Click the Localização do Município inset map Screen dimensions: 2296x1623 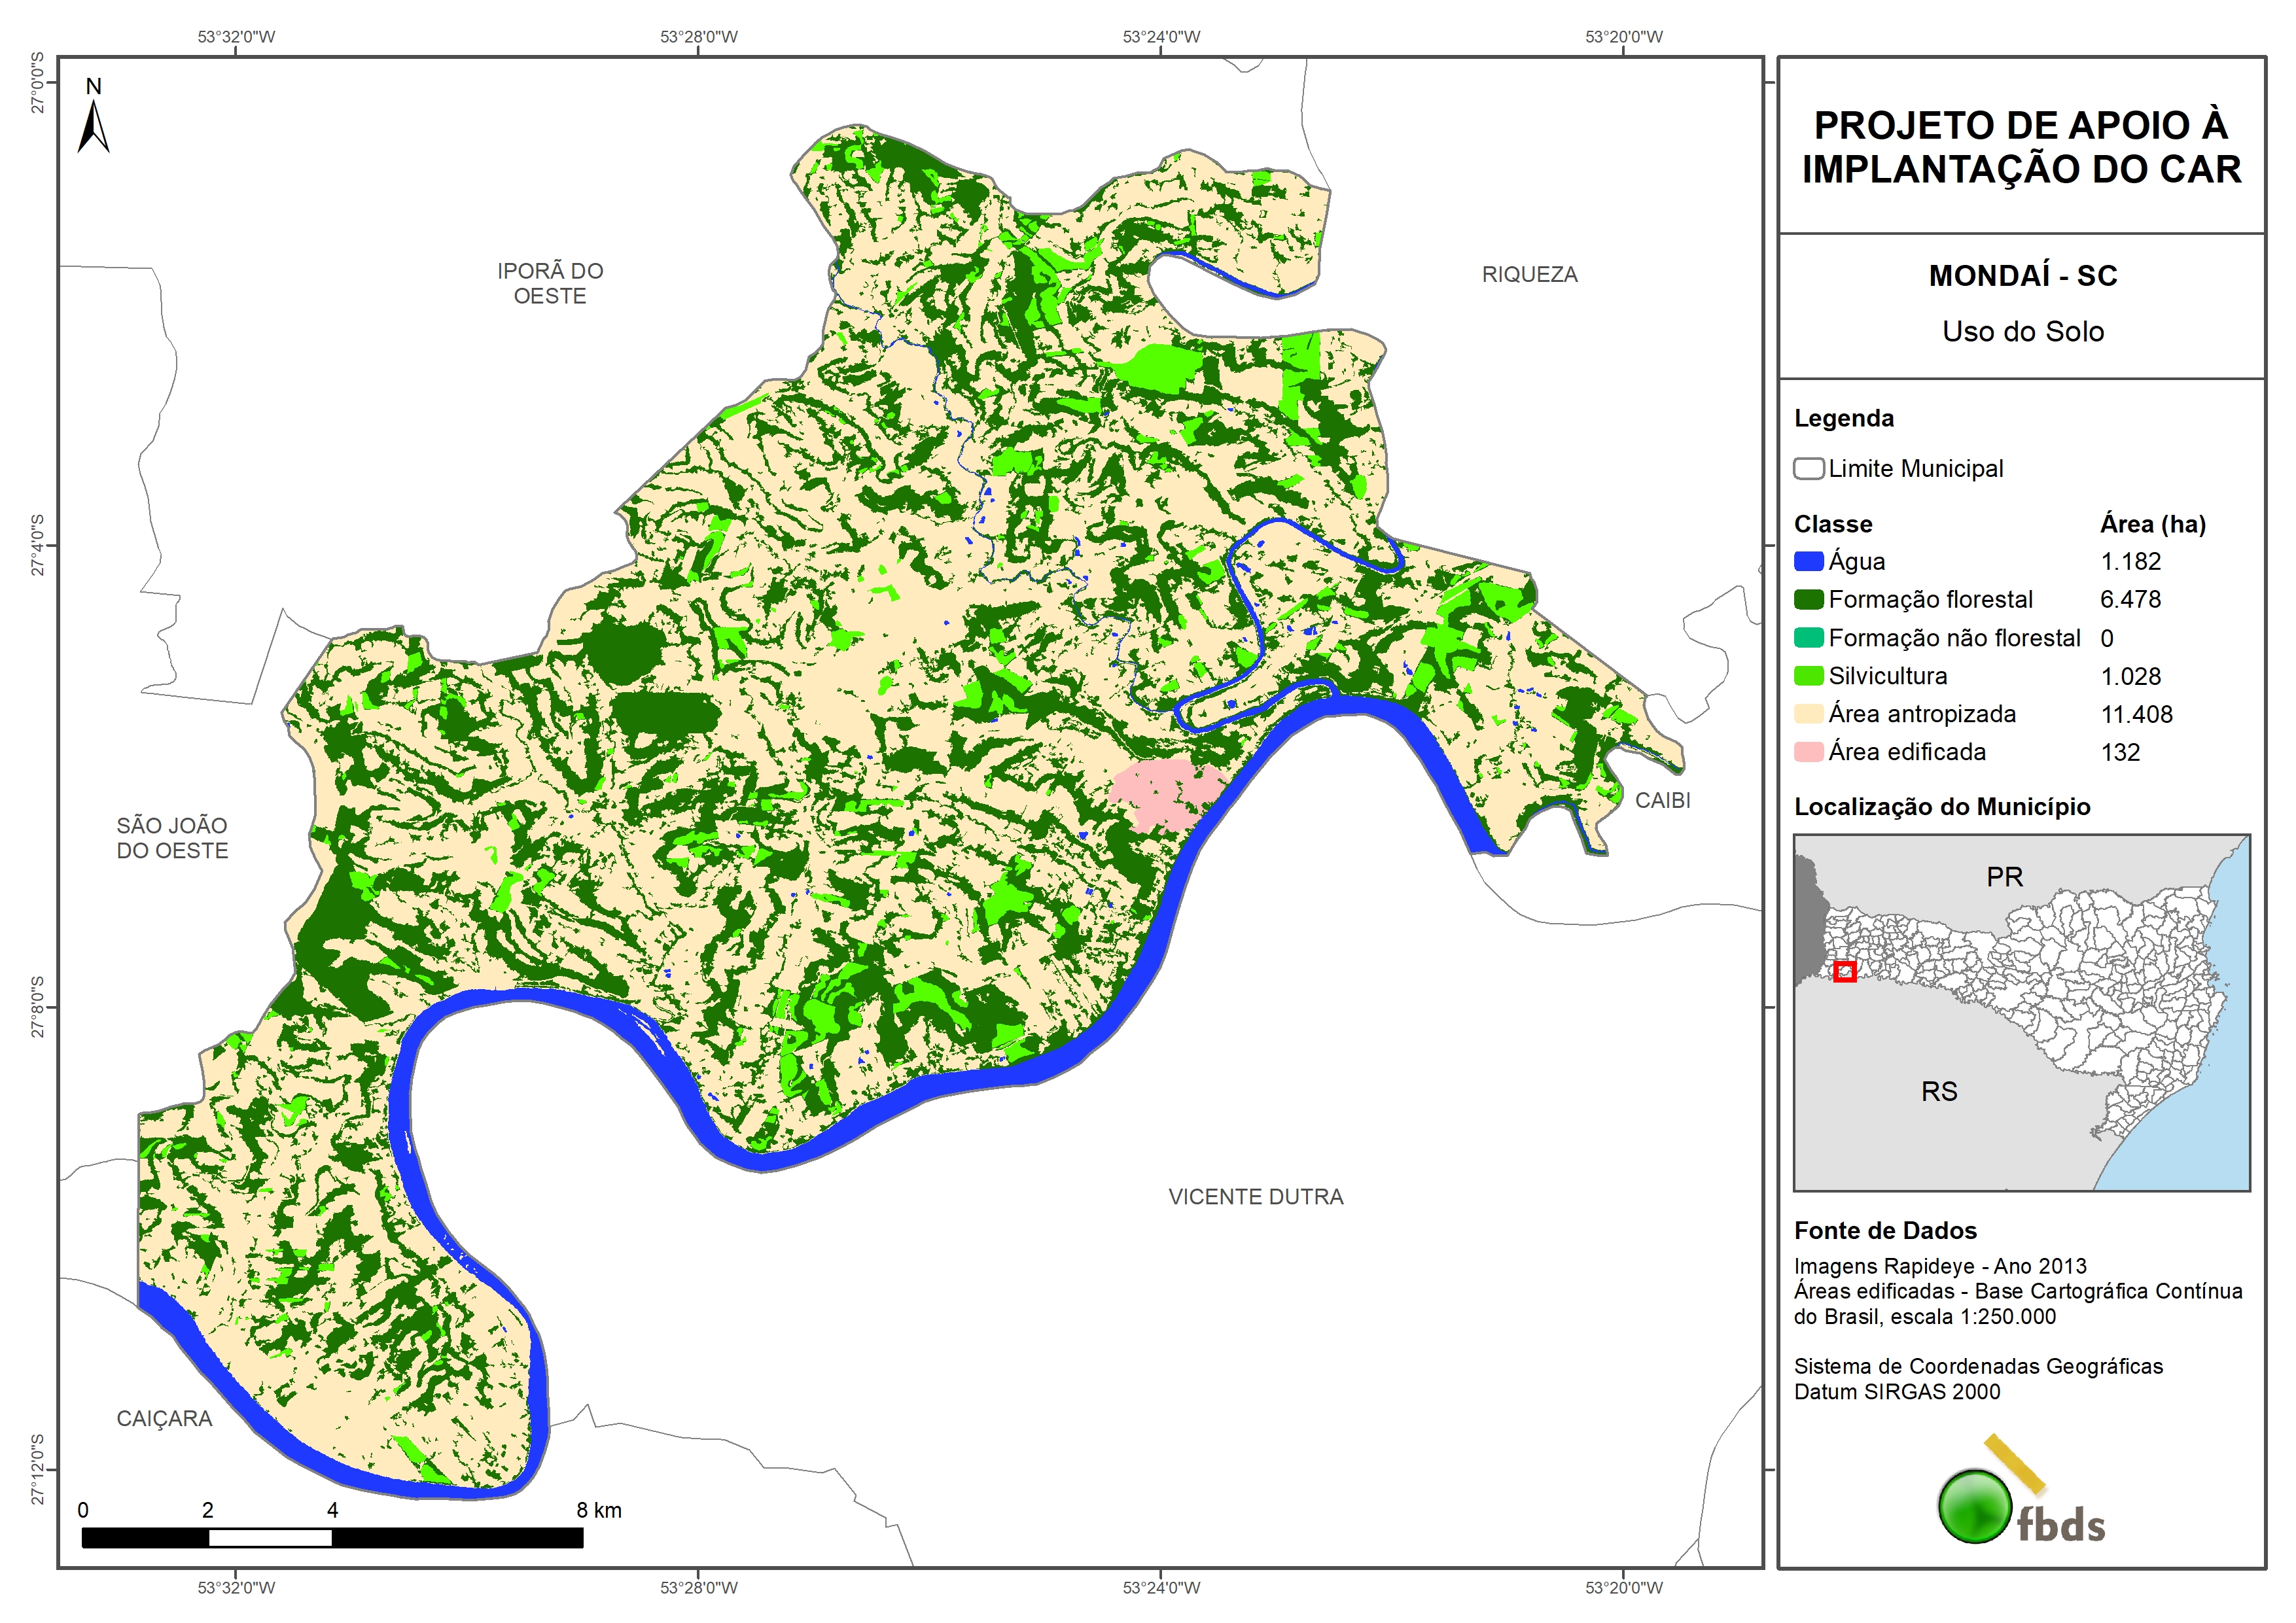pos(2021,1012)
